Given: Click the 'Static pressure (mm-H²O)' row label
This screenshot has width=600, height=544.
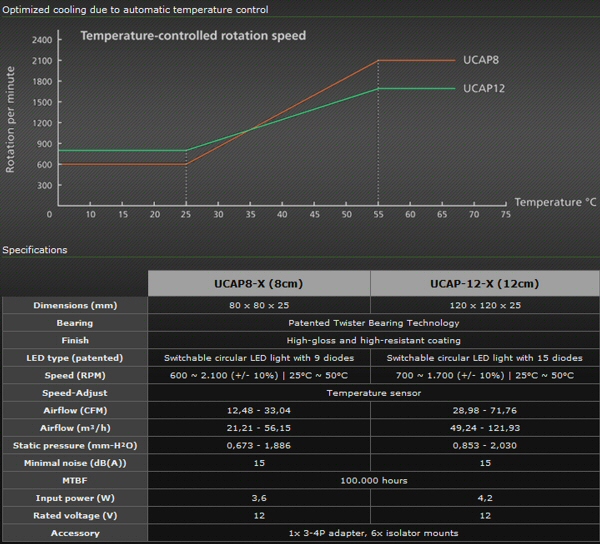Looking at the screenshot, I should pos(75,446).
